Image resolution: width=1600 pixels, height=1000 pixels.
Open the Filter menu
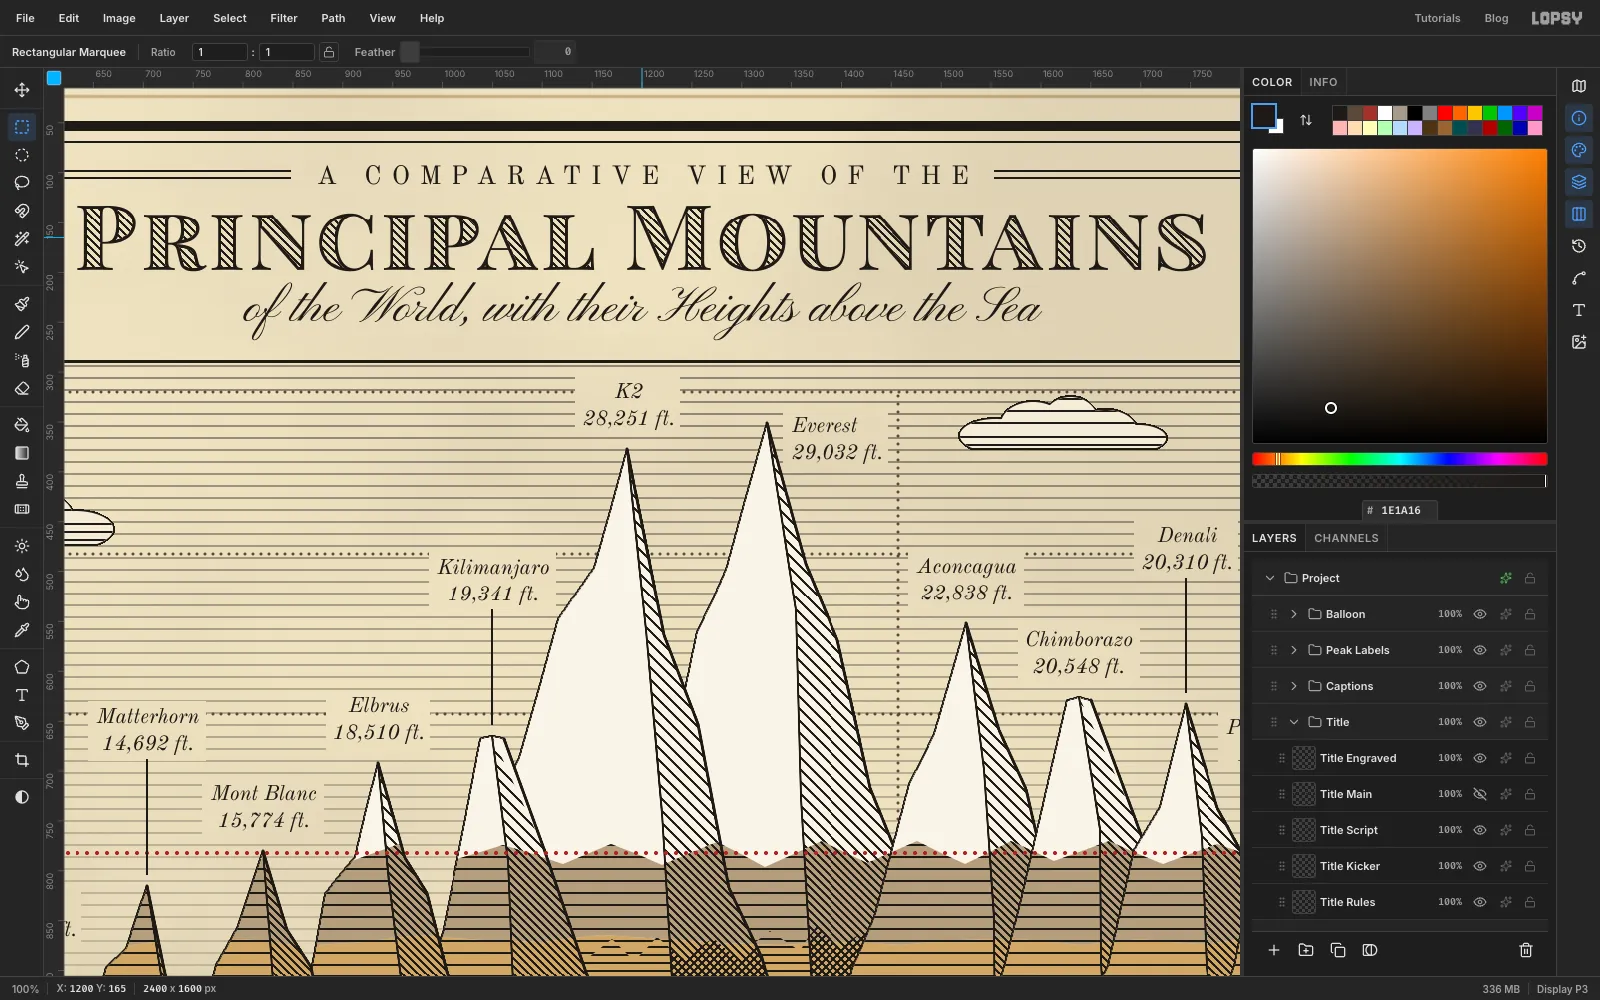284,18
